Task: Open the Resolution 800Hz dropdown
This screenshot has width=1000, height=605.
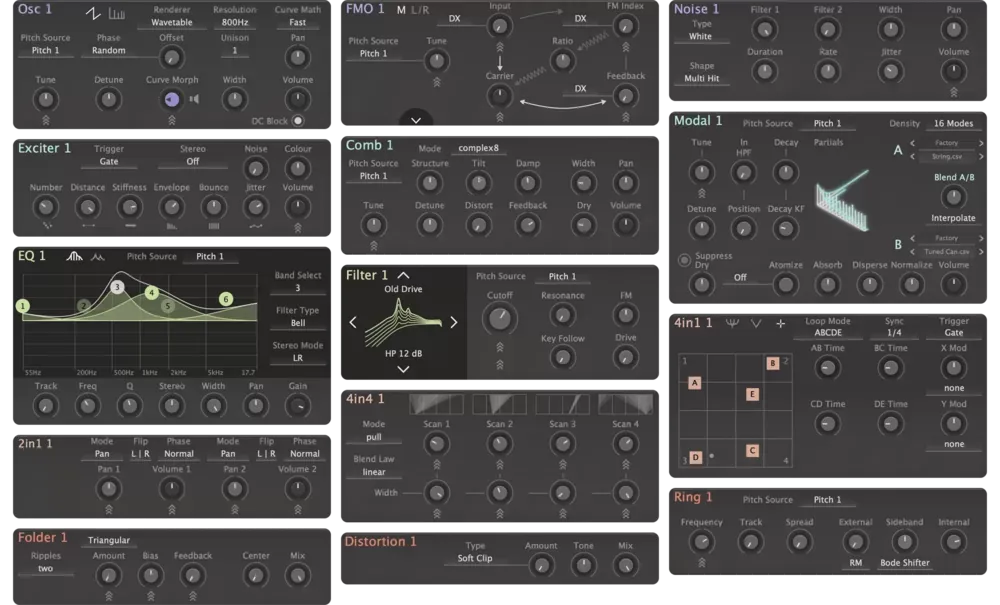Action: click(235, 22)
